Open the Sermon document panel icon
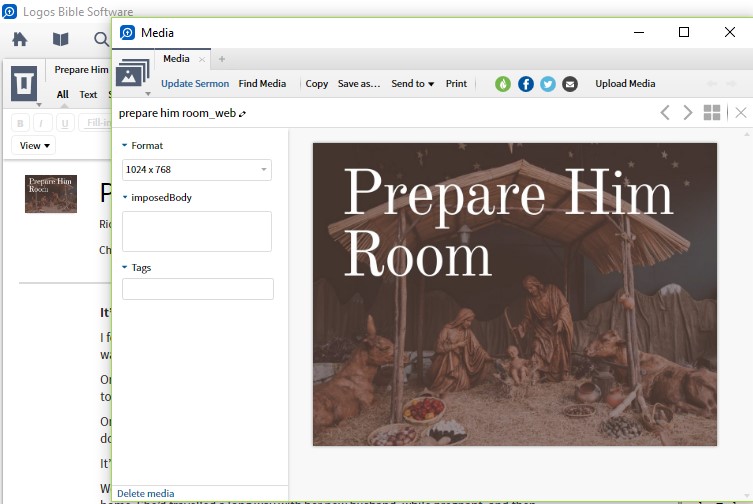The image size is (753, 504). point(24,84)
